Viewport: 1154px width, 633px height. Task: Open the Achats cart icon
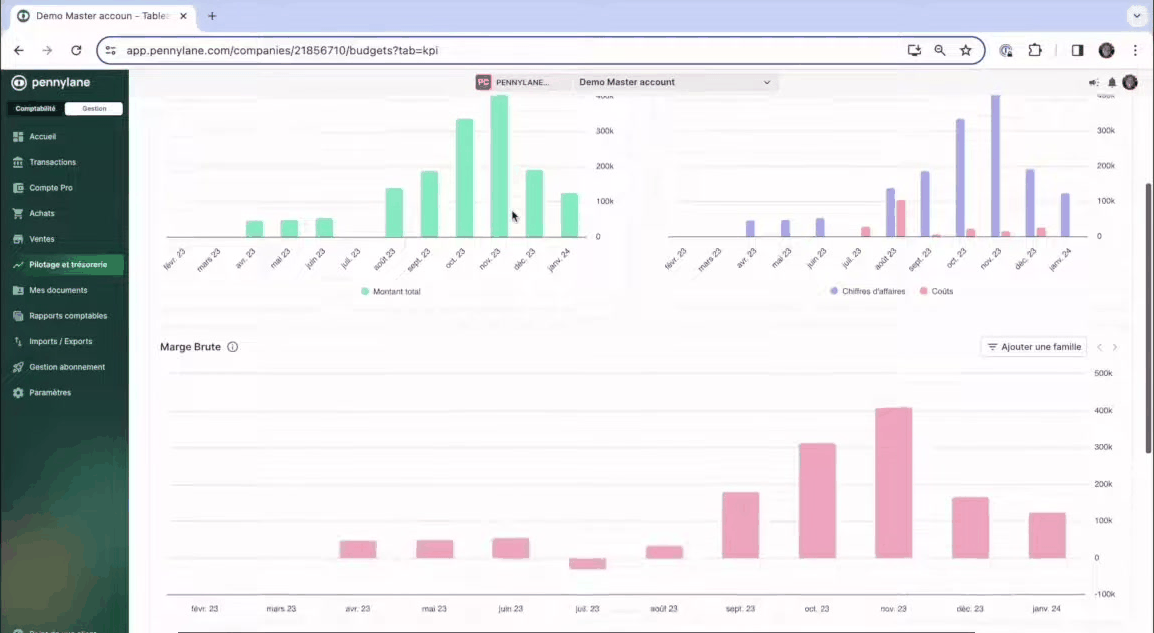coord(18,213)
